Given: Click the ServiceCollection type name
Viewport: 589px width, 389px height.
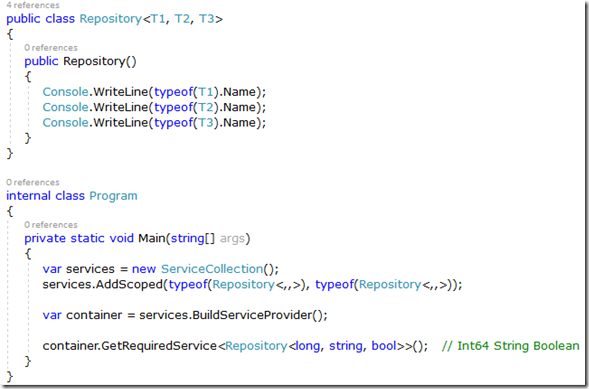Looking at the screenshot, I should (x=212, y=269).
